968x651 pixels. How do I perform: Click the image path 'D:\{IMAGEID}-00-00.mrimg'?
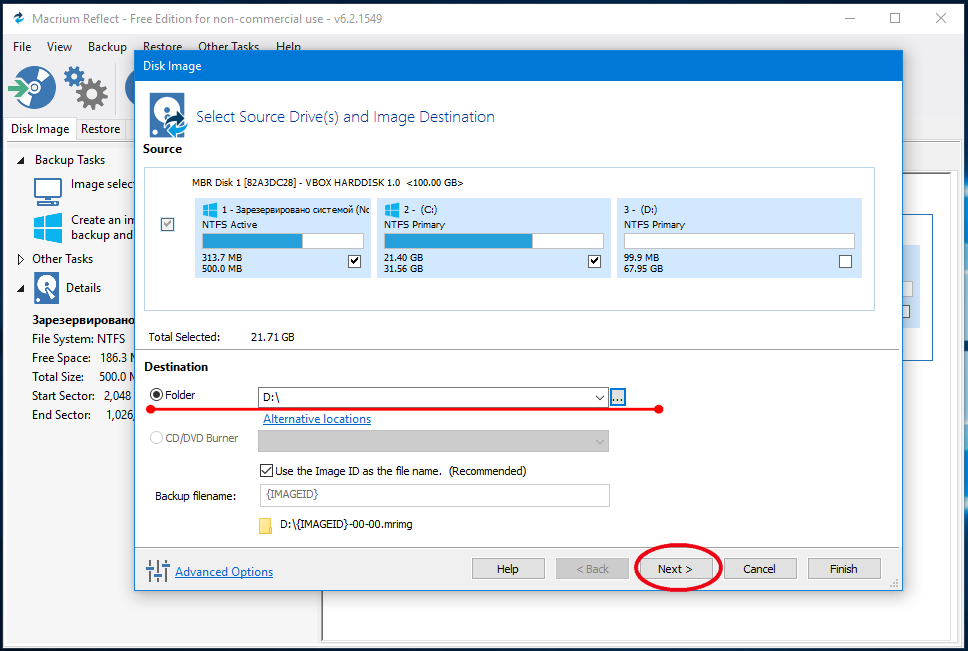346,525
